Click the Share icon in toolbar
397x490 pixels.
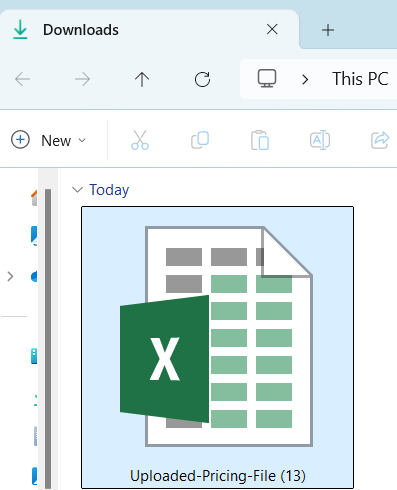pyautogui.click(x=380, y=140)
